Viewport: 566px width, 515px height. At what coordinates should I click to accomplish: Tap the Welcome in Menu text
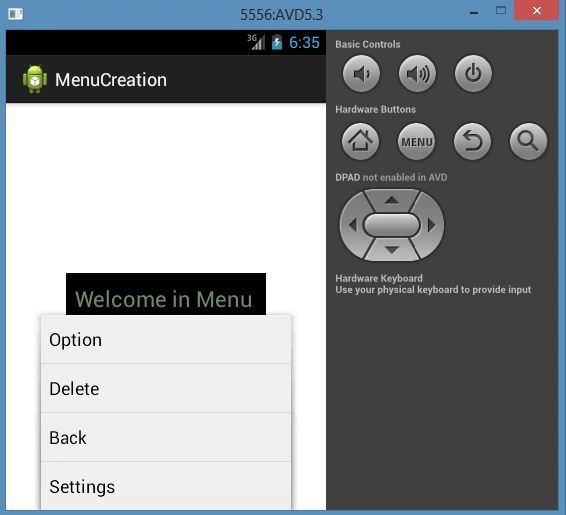164,299
